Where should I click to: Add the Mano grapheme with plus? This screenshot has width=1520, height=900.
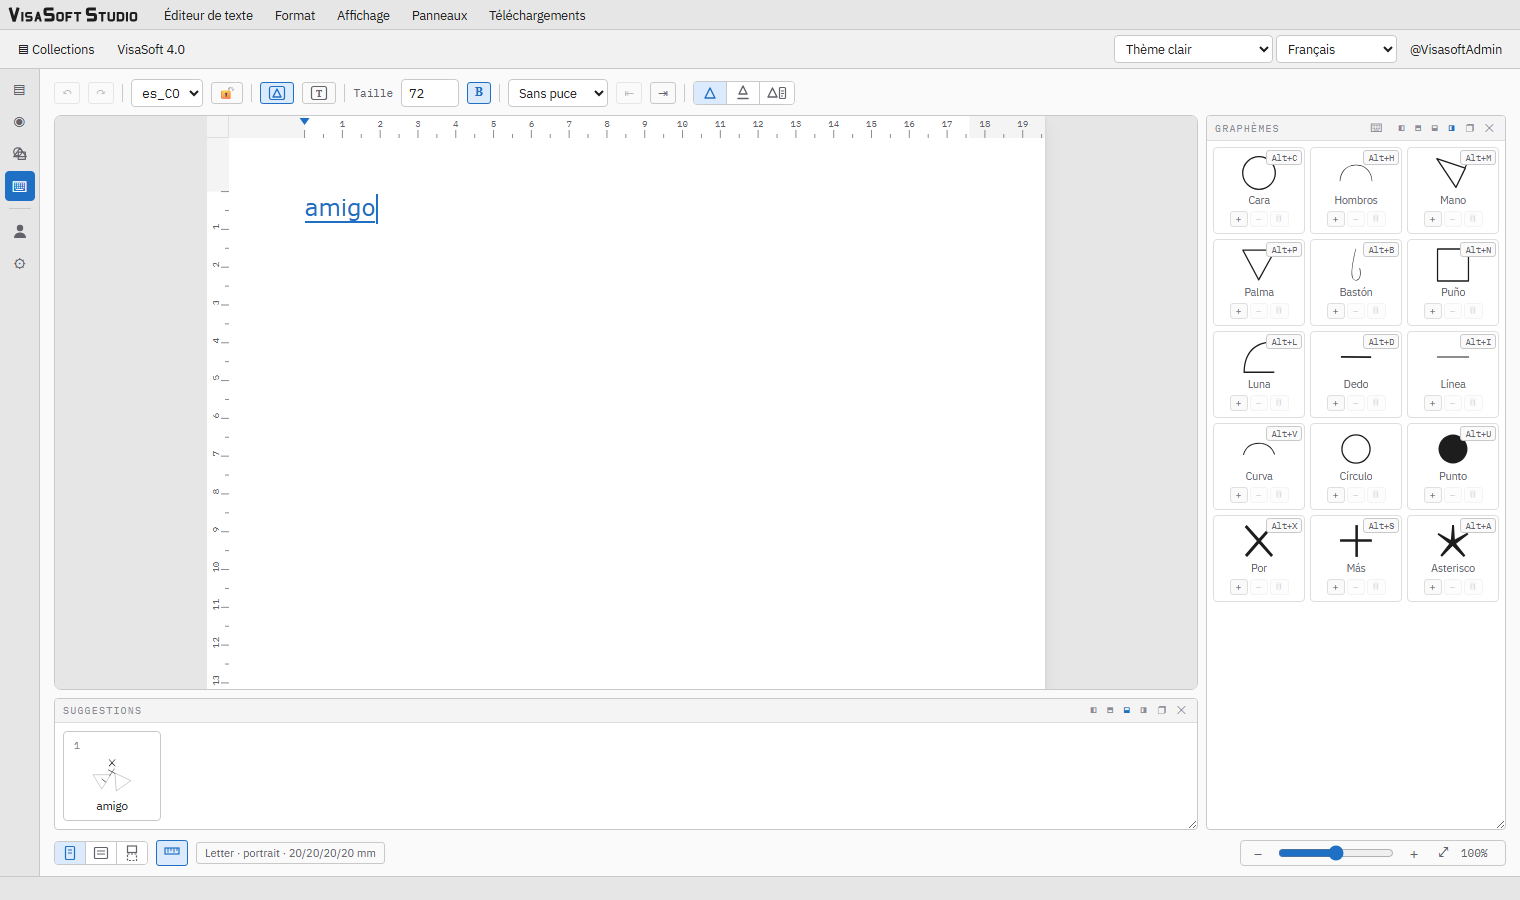click(1433, 219)
